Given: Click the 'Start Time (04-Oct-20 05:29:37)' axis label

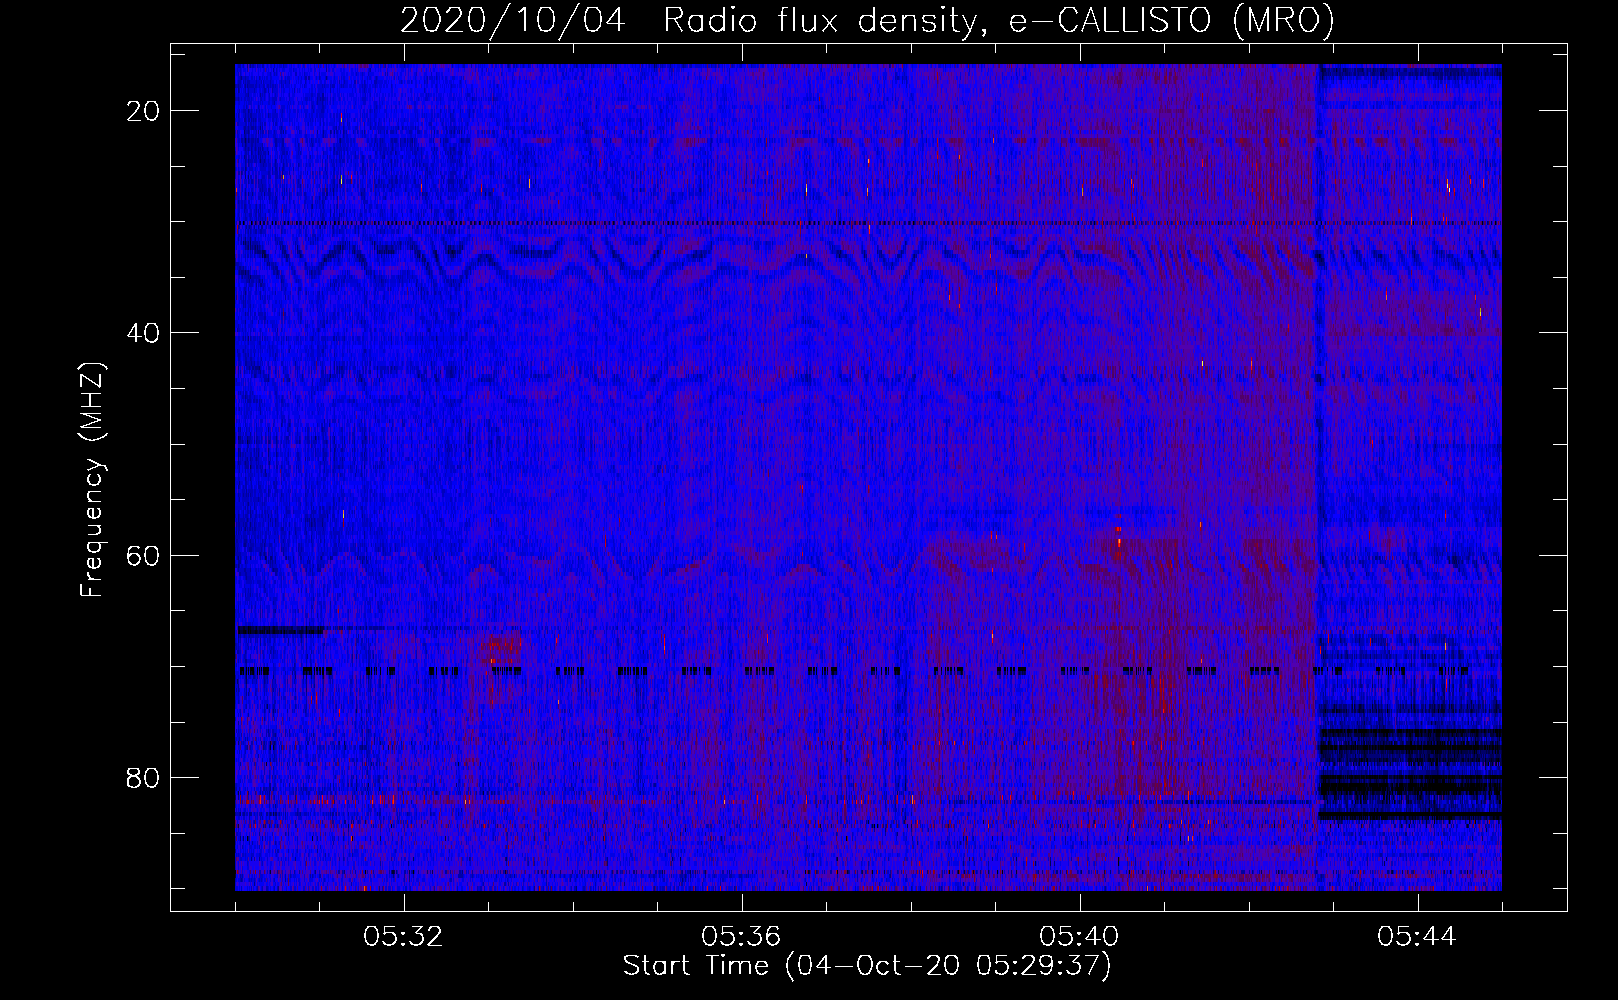Looking at the screenshot, I should click(x=867, y=966).
